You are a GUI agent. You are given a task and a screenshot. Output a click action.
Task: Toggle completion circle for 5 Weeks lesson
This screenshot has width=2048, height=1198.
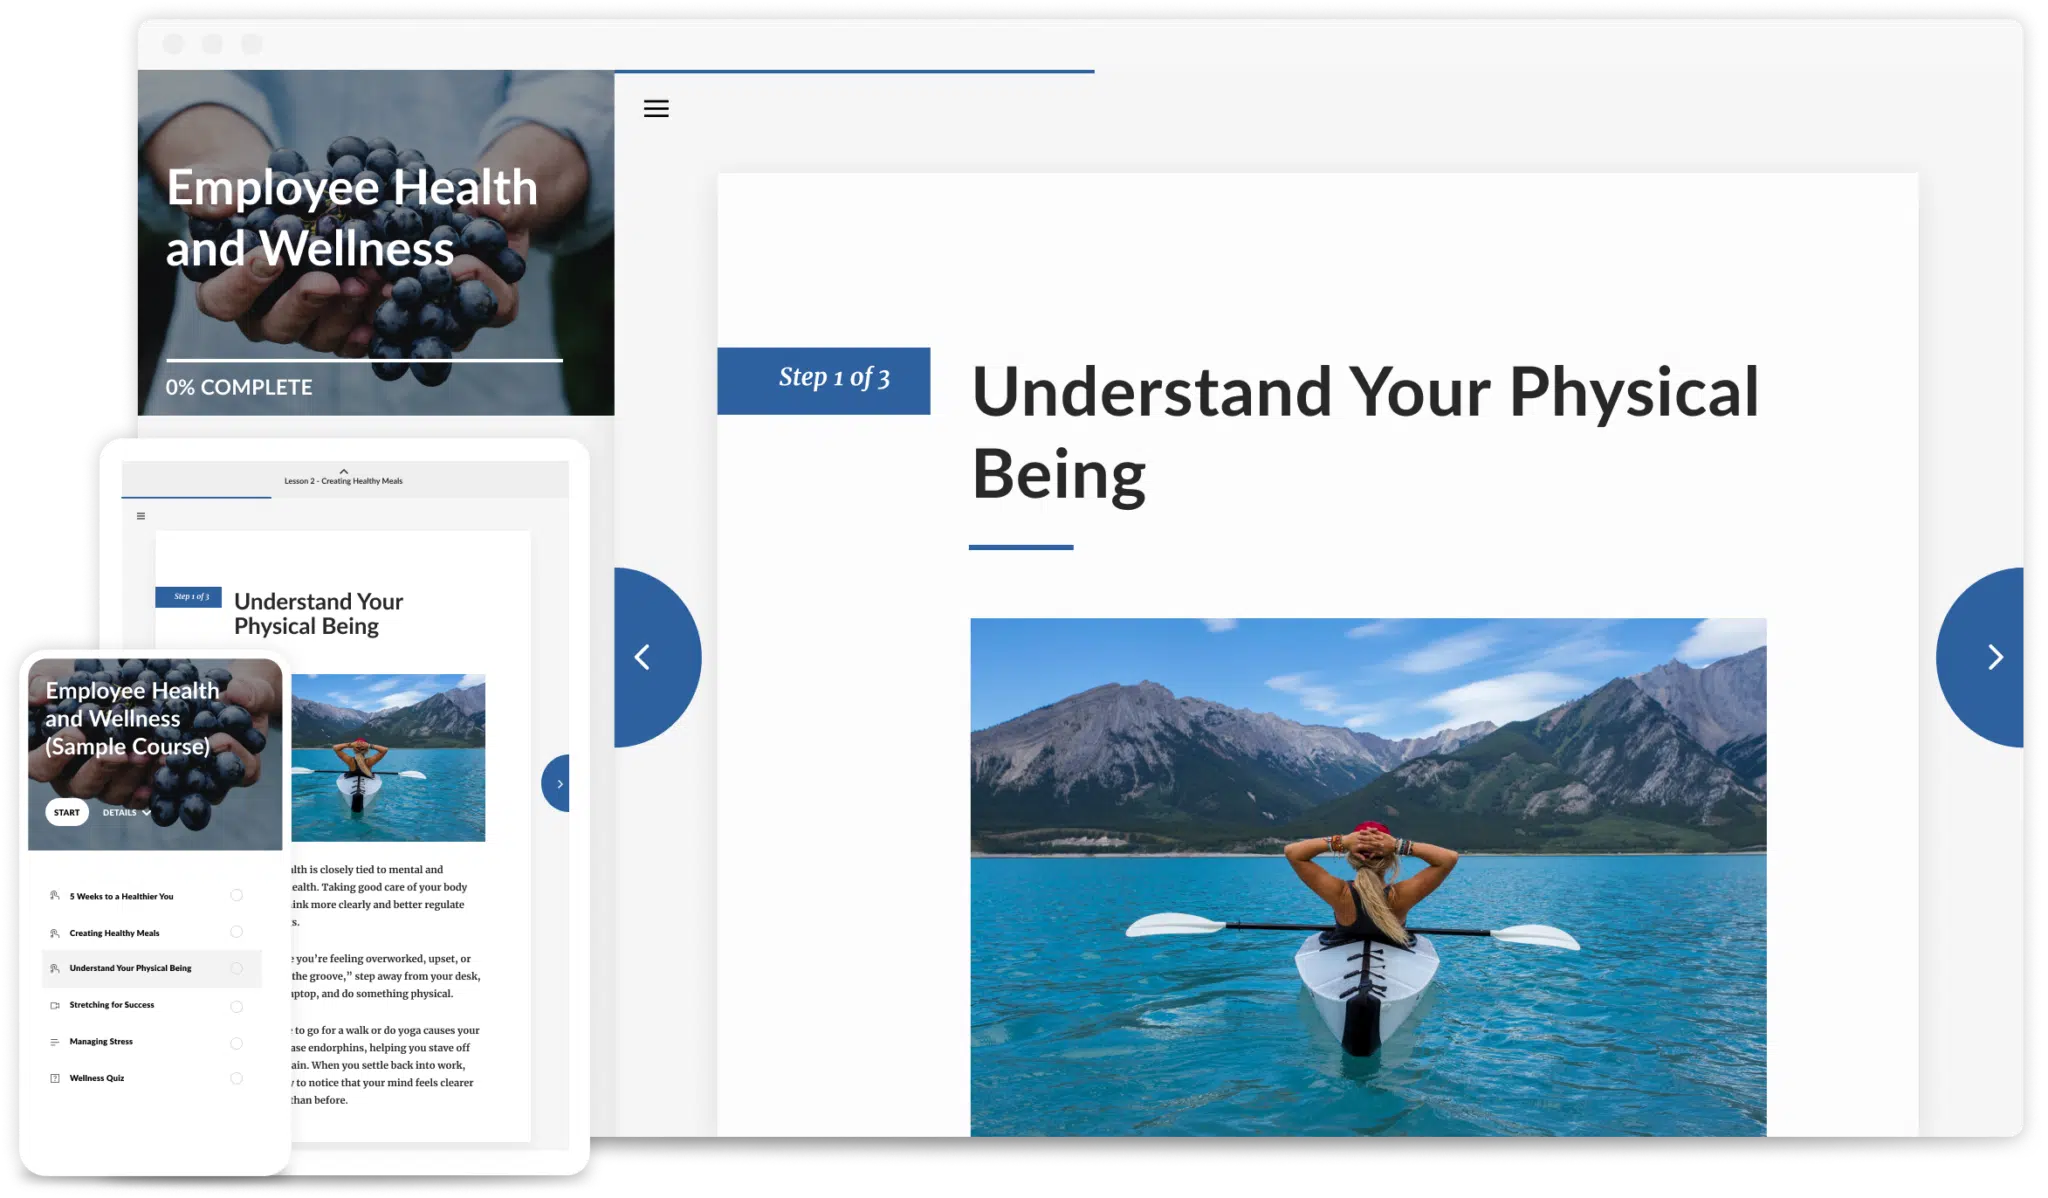point(237,895)
